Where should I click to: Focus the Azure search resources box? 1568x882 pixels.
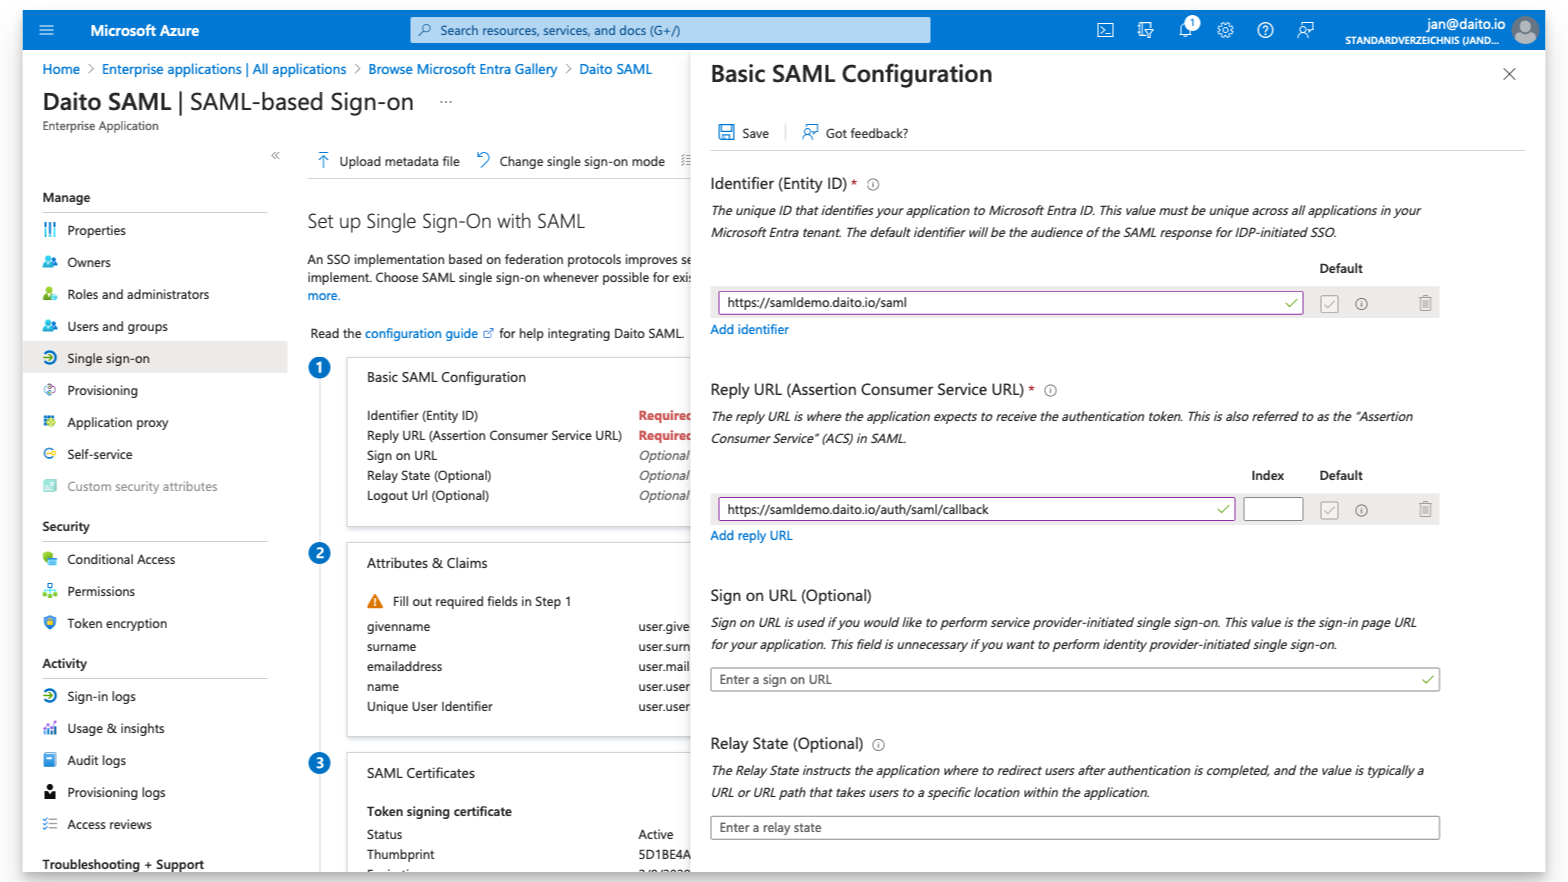point(670,30)
